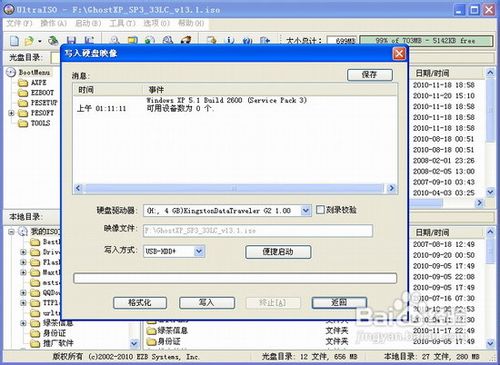Click the message log scroll right arrow
The image size is (500, 365).
(x=392, y=188)
